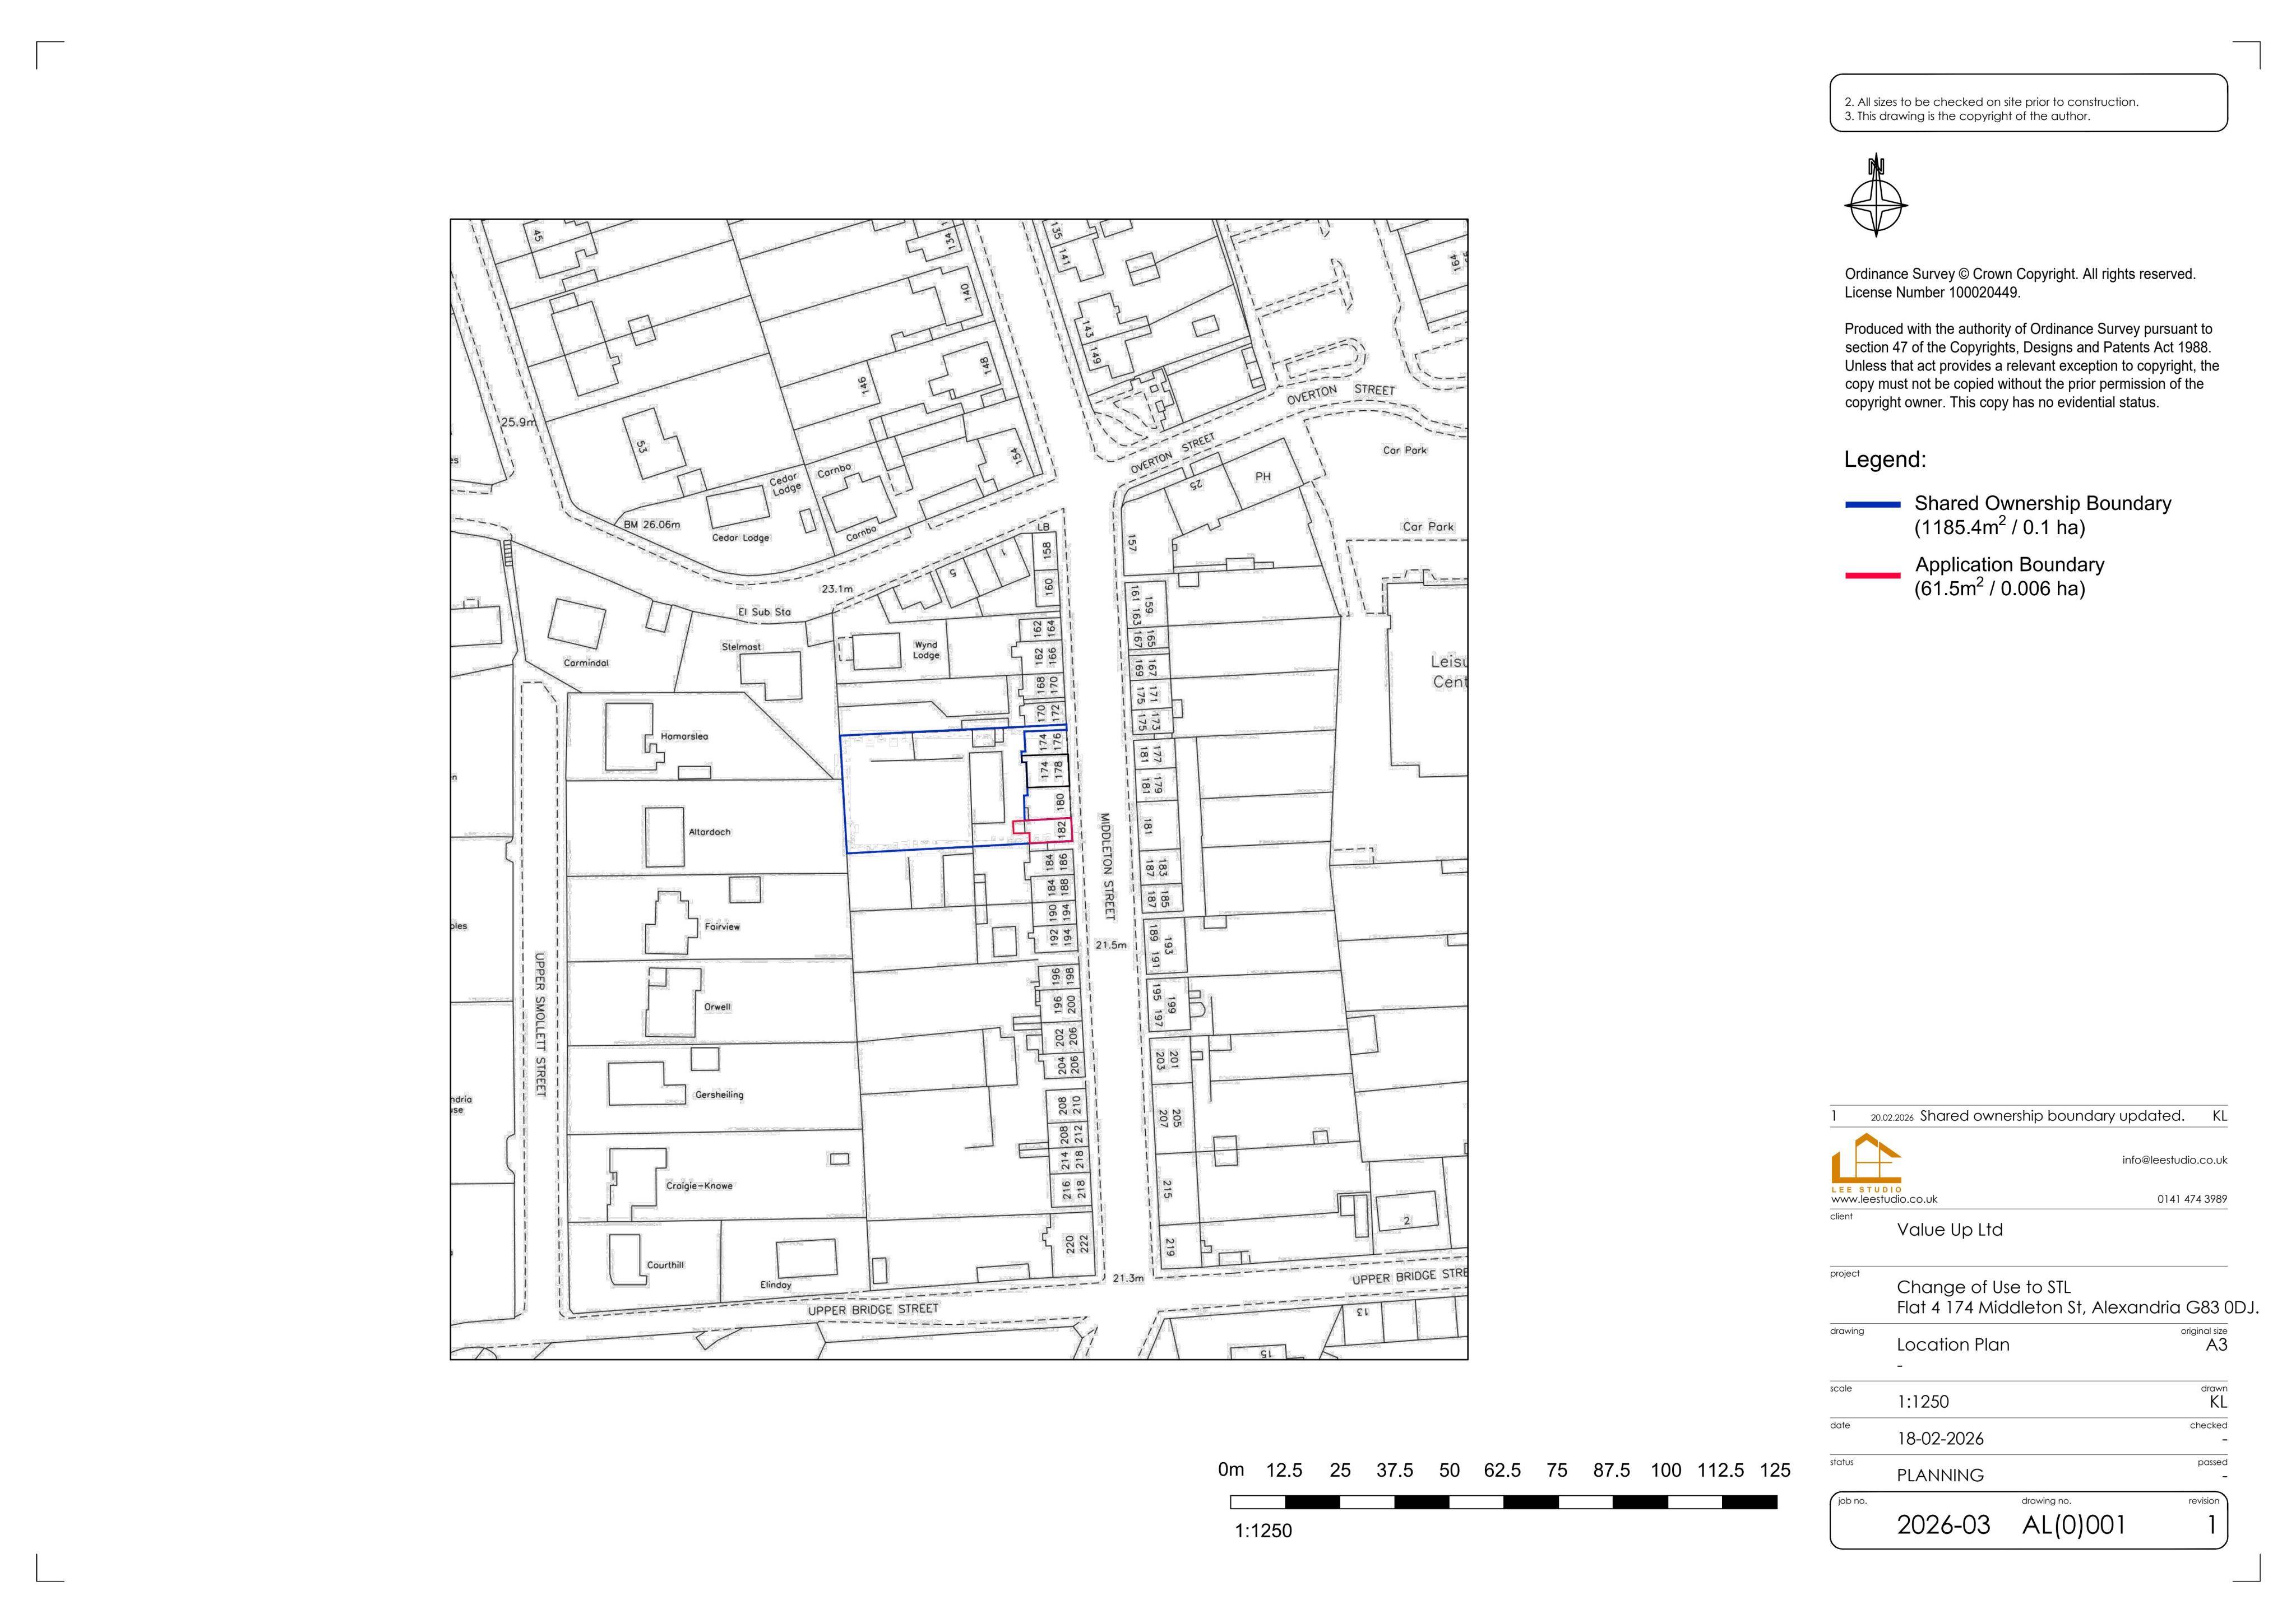The image size is (2296, 1623).
Task: Click the 'BM 26.06m' benchmark label
Action: (x=651, y=525)
